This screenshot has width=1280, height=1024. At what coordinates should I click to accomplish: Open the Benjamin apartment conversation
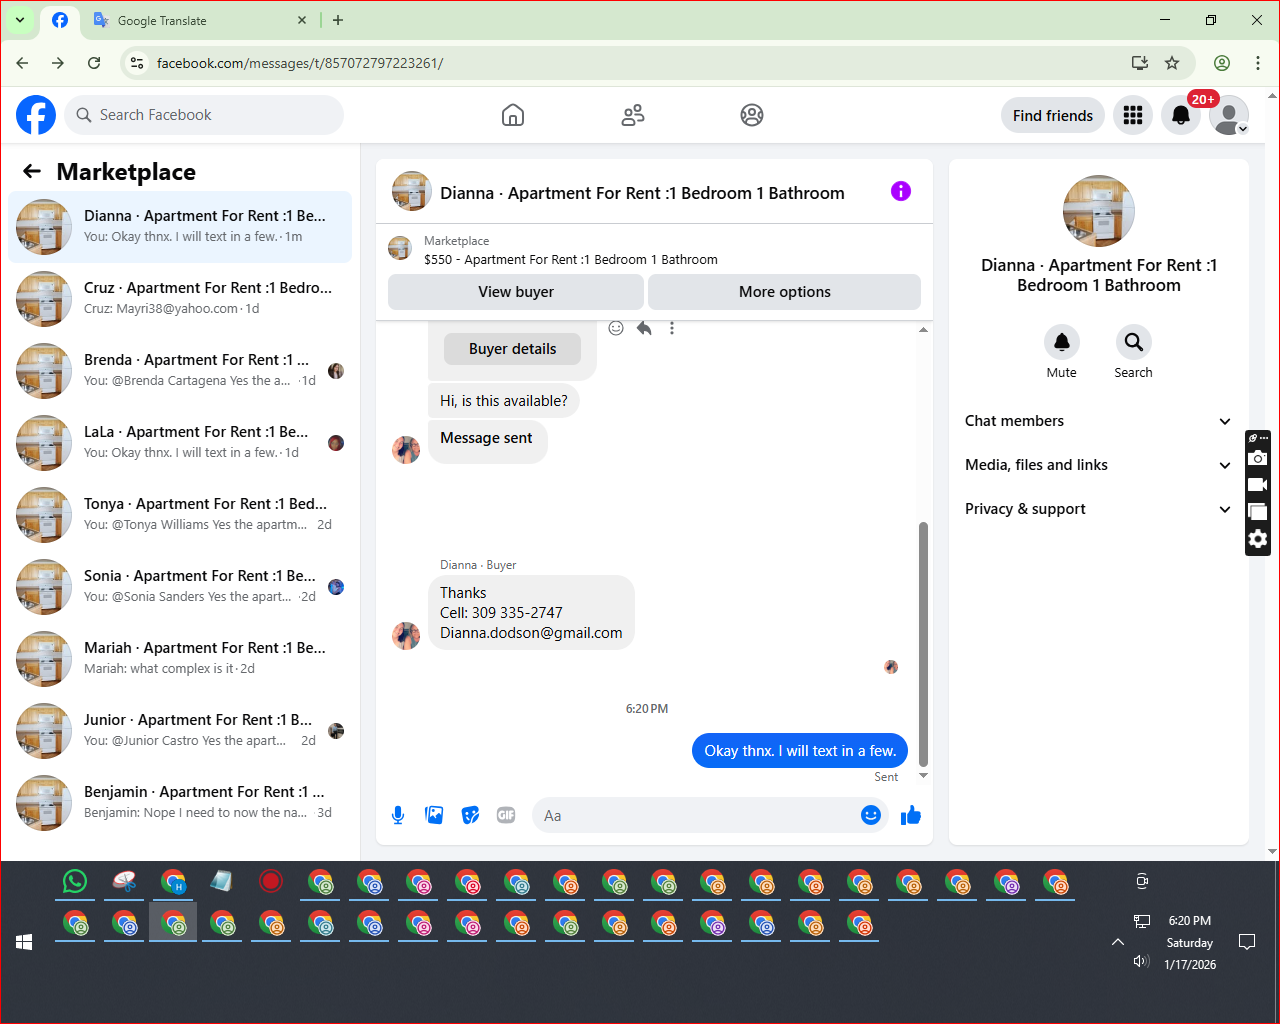(180, 803)
